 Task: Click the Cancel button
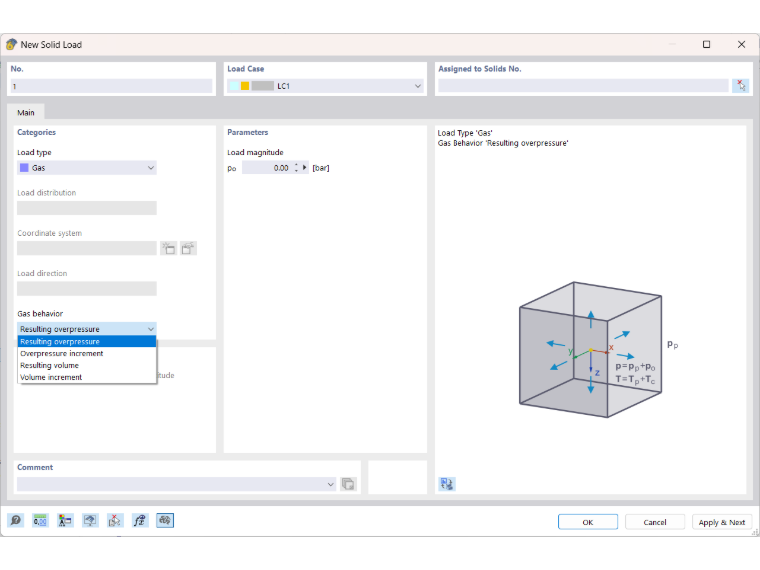point(655,522)
